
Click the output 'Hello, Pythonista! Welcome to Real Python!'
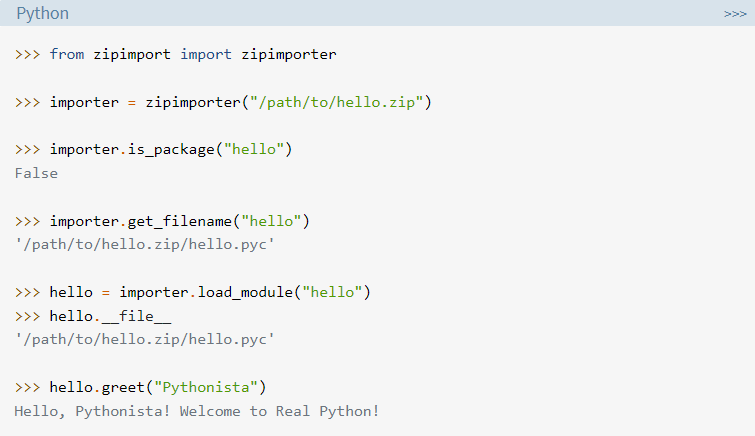click(x=197, y=411)
